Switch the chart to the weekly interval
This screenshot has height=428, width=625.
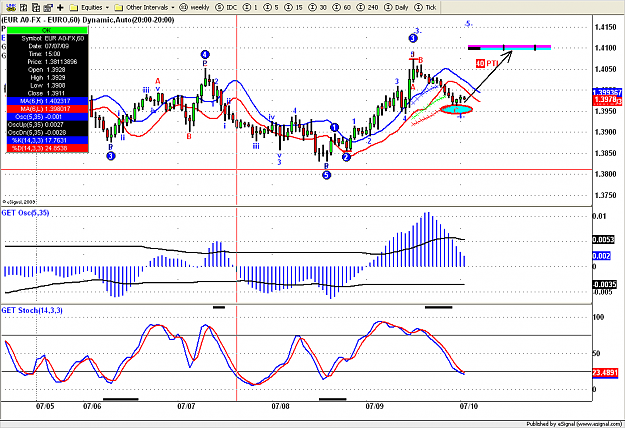click(194, 7)
